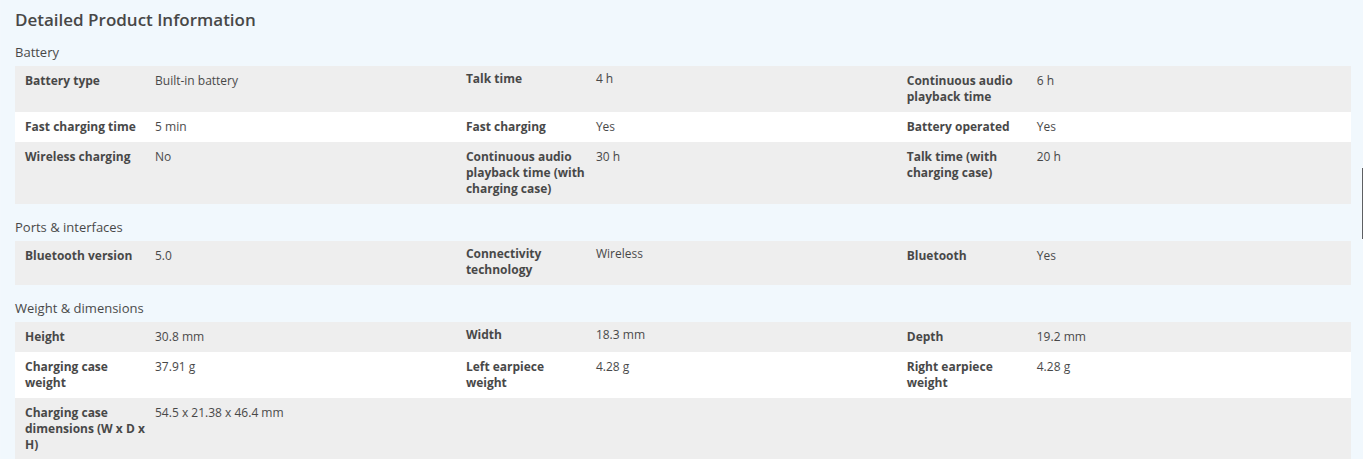Select the charging case dimensions 54.5 x 21.38 x 46.4 mm value
Screen dimensions: 1363x459
[x=219, y=413]
